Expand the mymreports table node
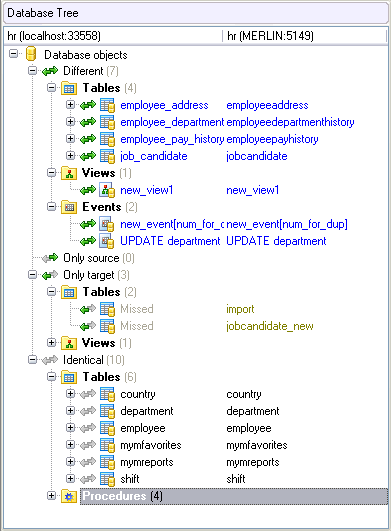 click(70, 462)
